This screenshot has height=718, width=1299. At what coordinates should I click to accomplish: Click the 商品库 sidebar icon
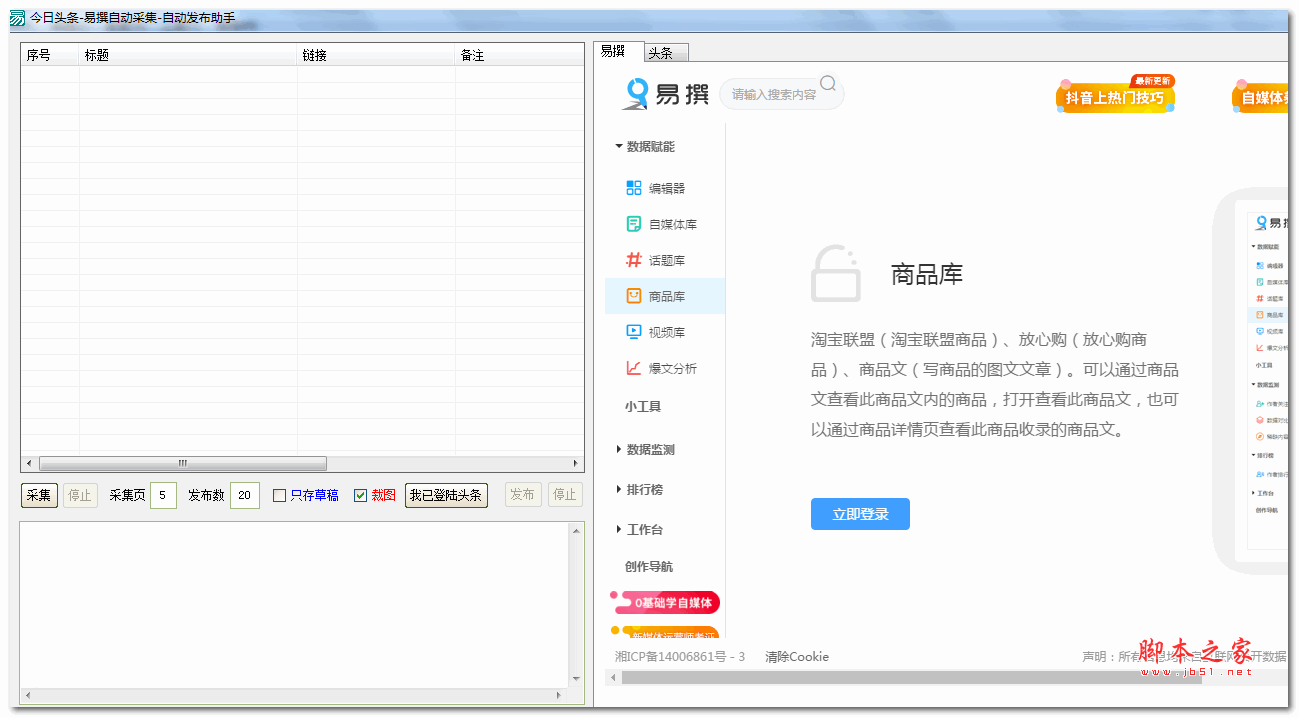pyautogui.click(x=634, y=296)
